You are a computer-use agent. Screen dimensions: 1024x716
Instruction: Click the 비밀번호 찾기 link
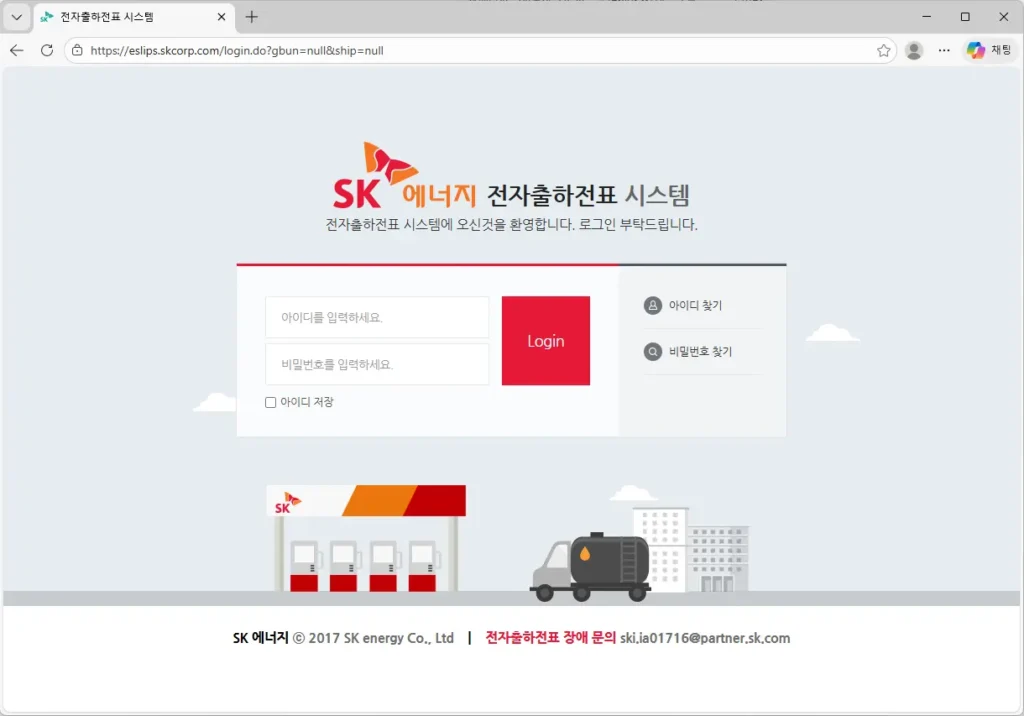click(700, 351)
